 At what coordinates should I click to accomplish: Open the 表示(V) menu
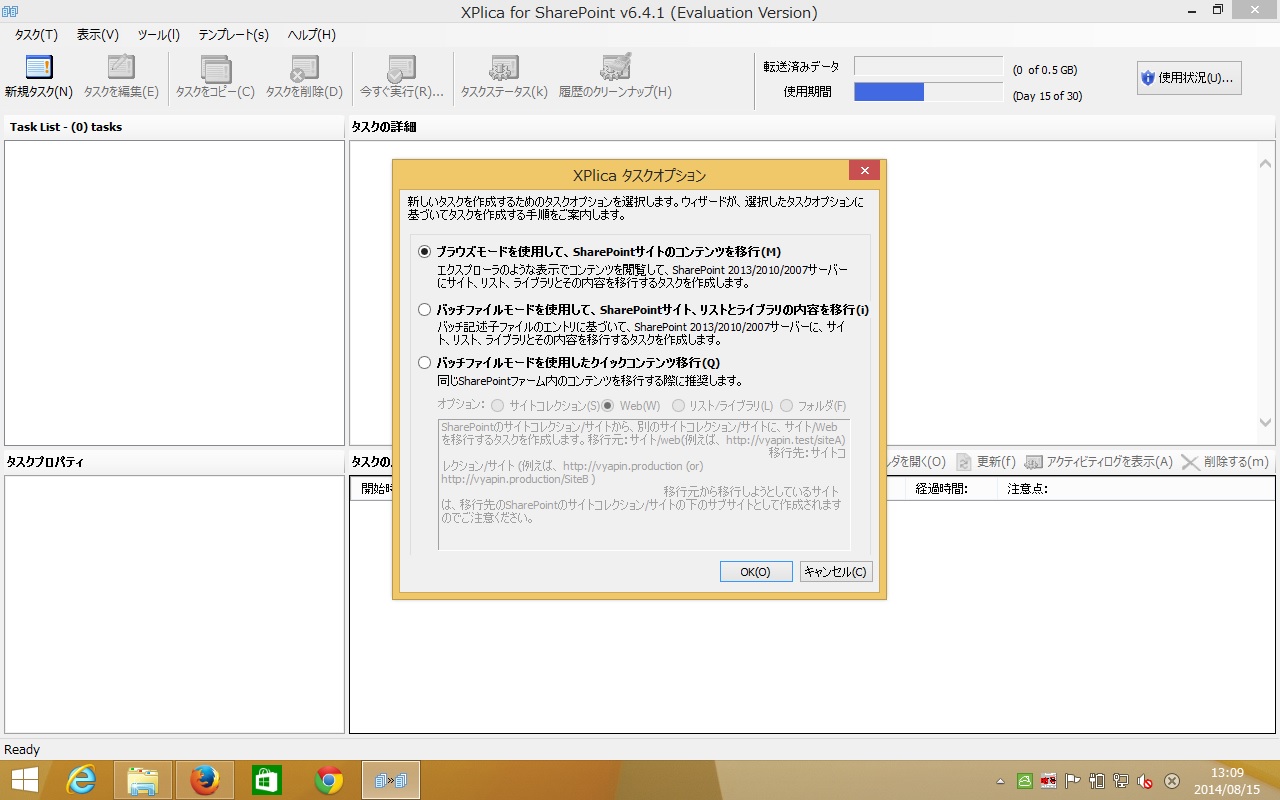pos(98,34)
